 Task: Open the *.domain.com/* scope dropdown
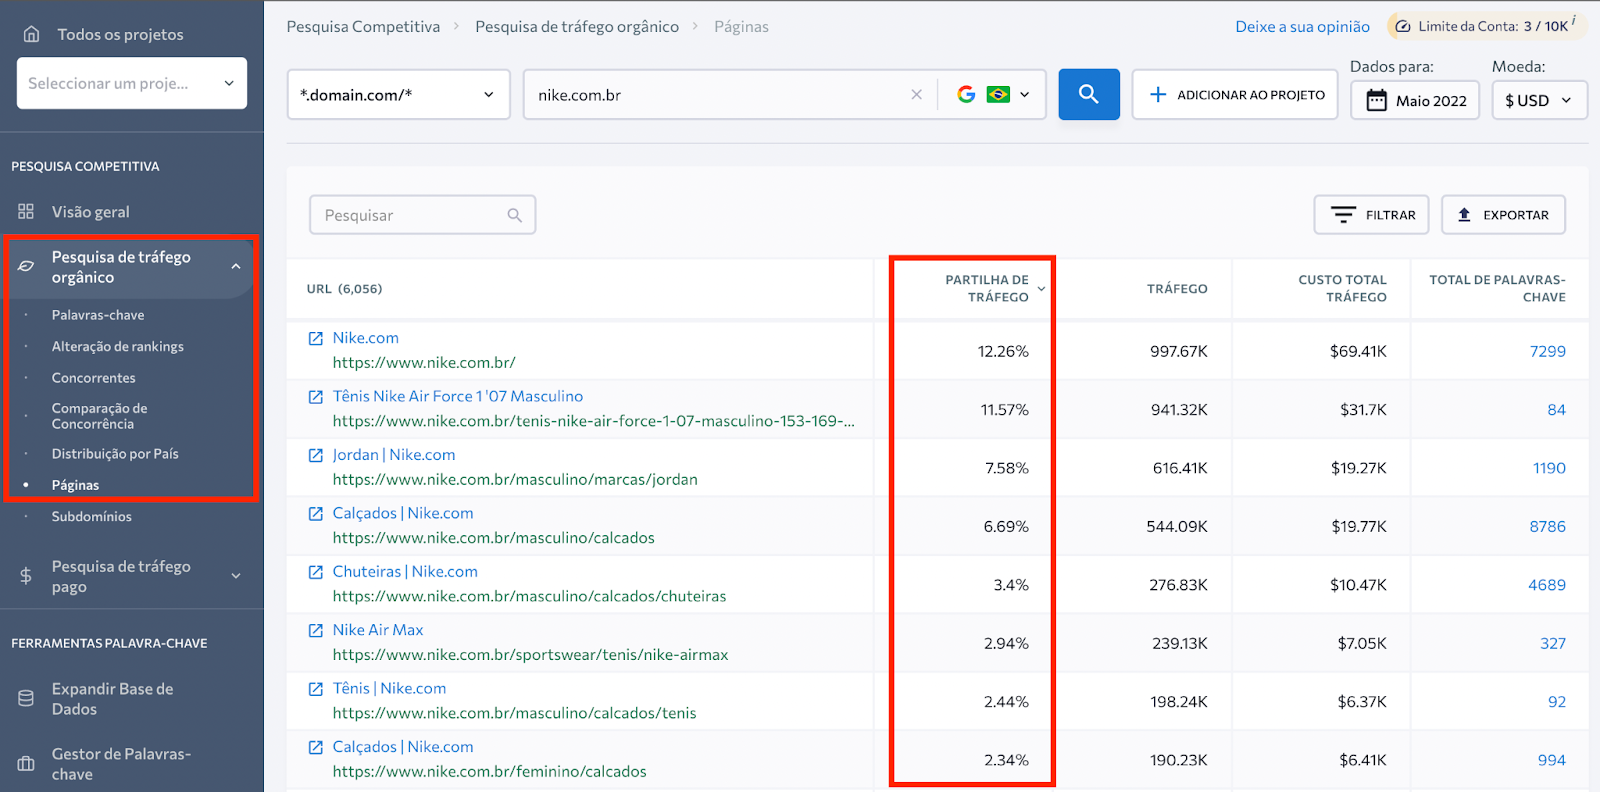(x=398, y=94)
